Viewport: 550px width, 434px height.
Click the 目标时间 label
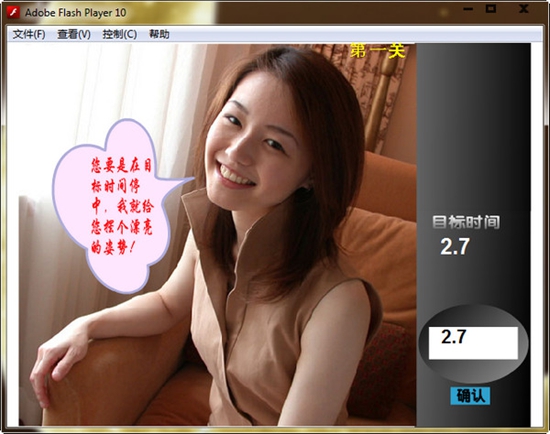tap(466, 222)
